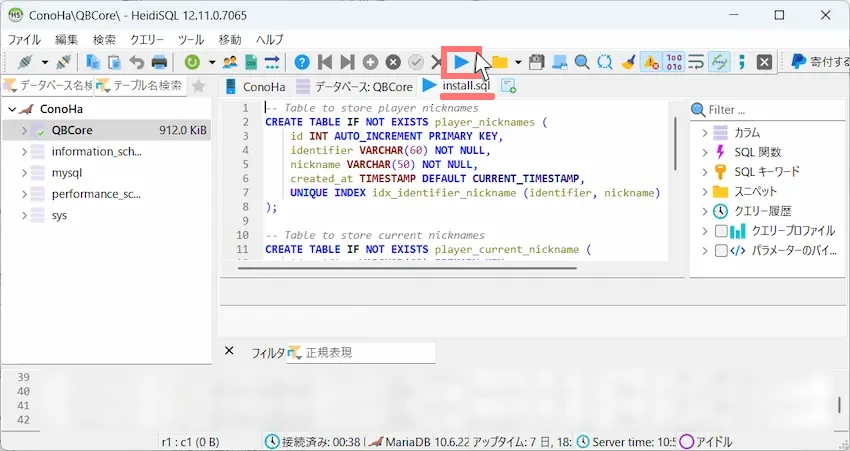This screenshot has height=451, width=850.
Task: Click the load SQL file folder icon
Action: point(499,62)
